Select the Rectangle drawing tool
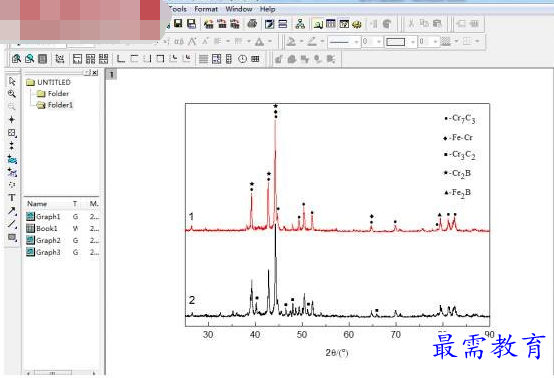Screen dimensions: 554x378 pos(12,237)
